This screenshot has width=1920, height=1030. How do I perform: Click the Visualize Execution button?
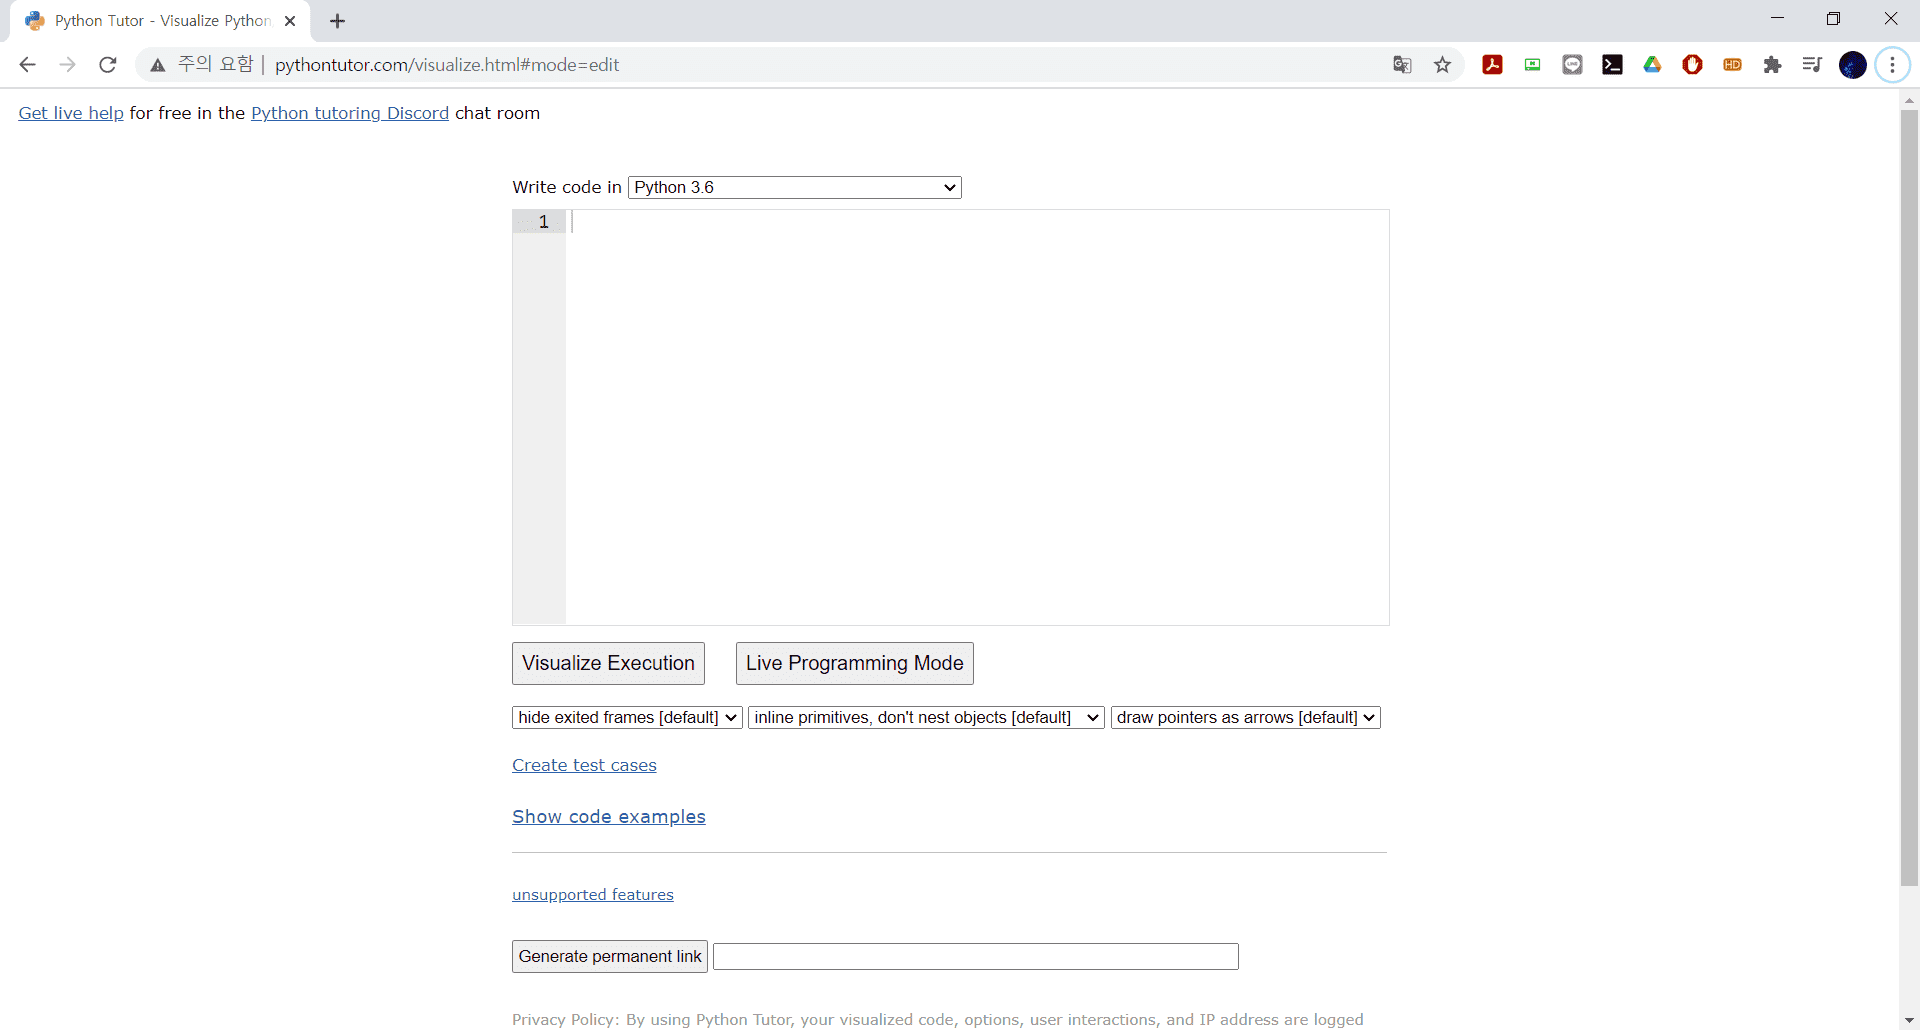click(608, 663)
